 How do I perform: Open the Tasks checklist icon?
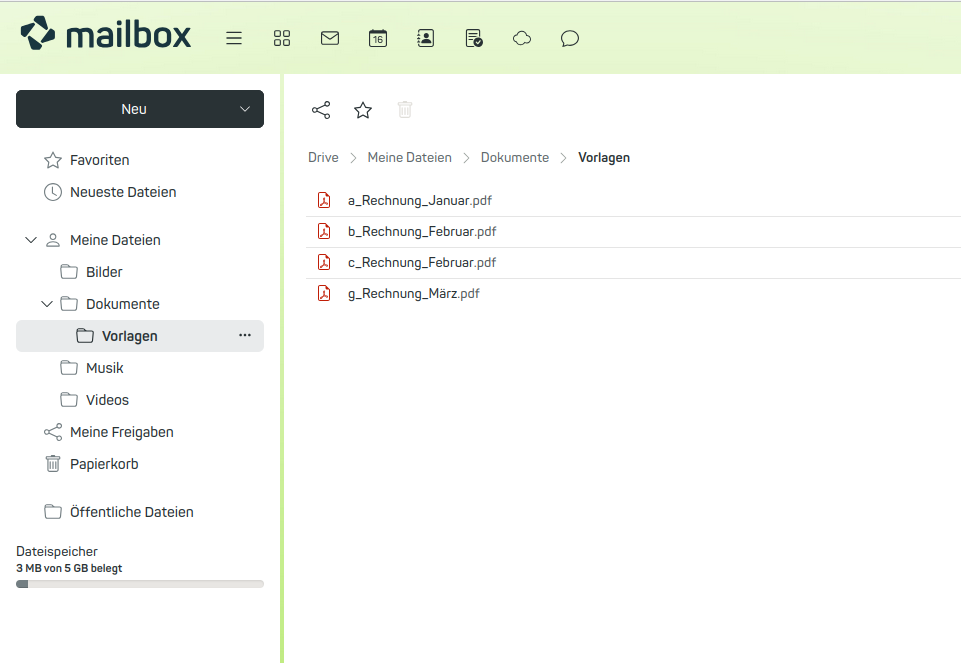pos(474,38)
